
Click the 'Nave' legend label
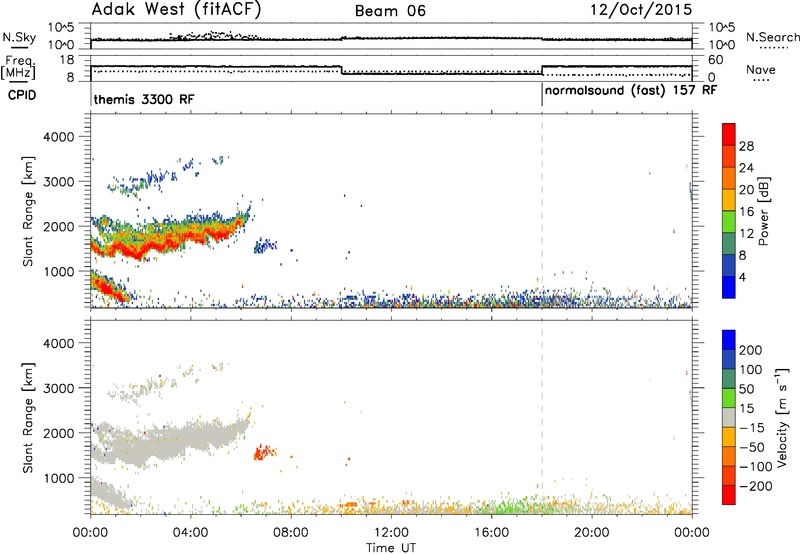click(x=761, y=69)
